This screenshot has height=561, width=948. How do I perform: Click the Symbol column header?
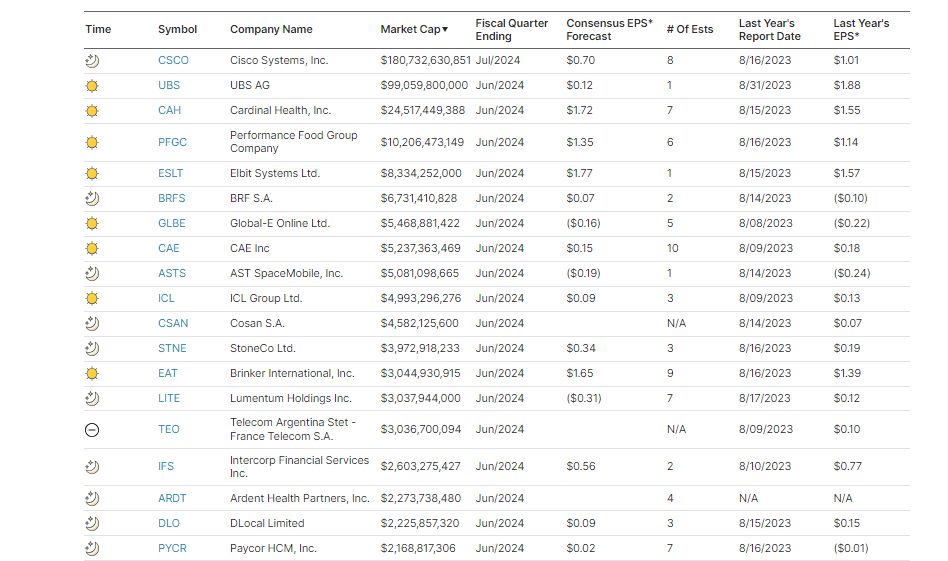[177, 29]
